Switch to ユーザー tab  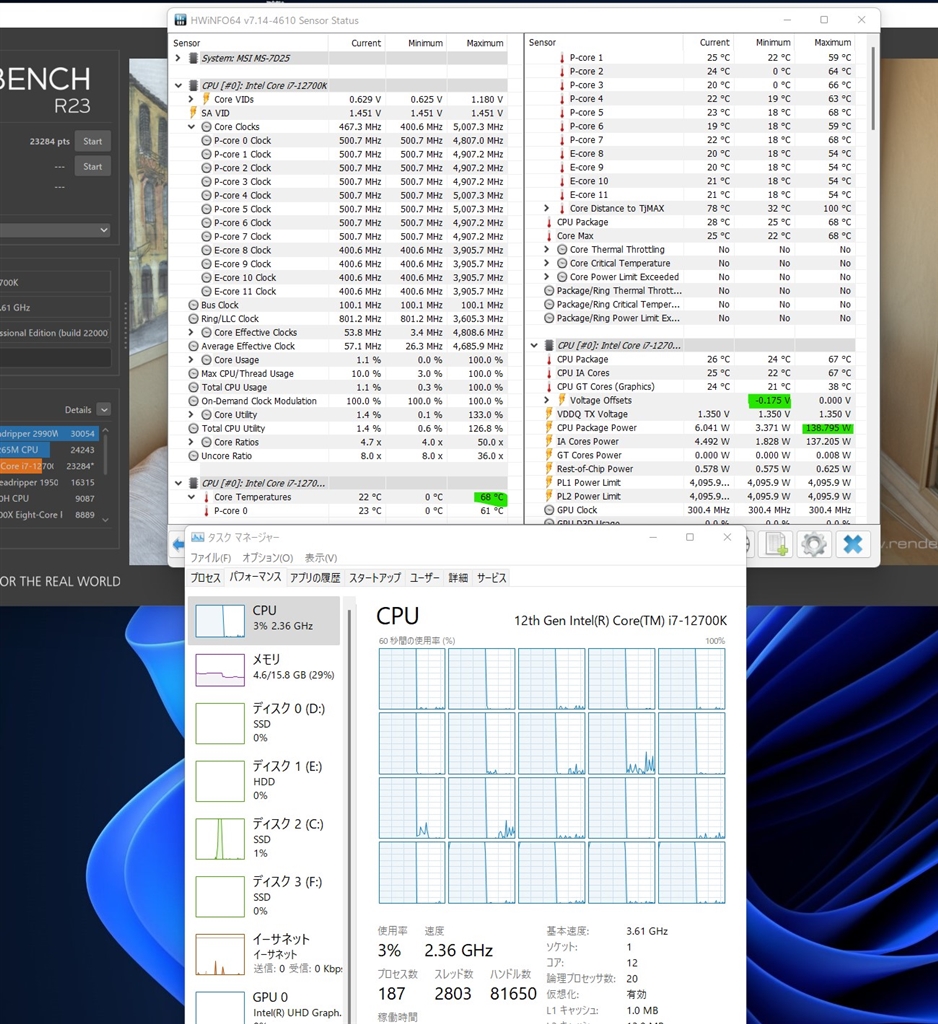click(425, 578)
